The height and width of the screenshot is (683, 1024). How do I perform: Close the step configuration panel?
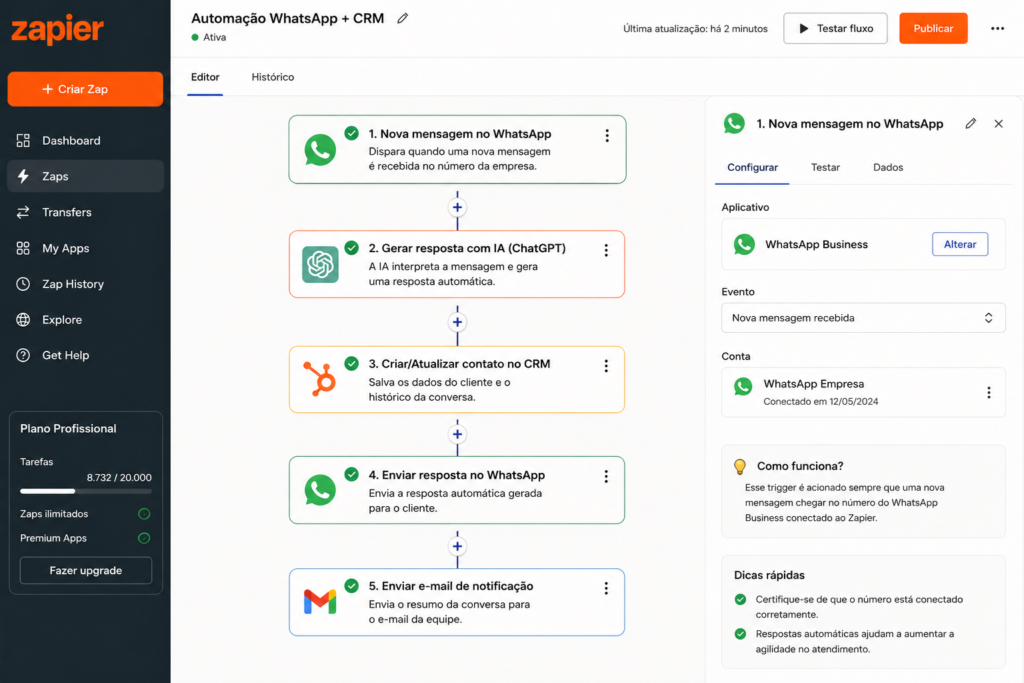tap(999, 123)
